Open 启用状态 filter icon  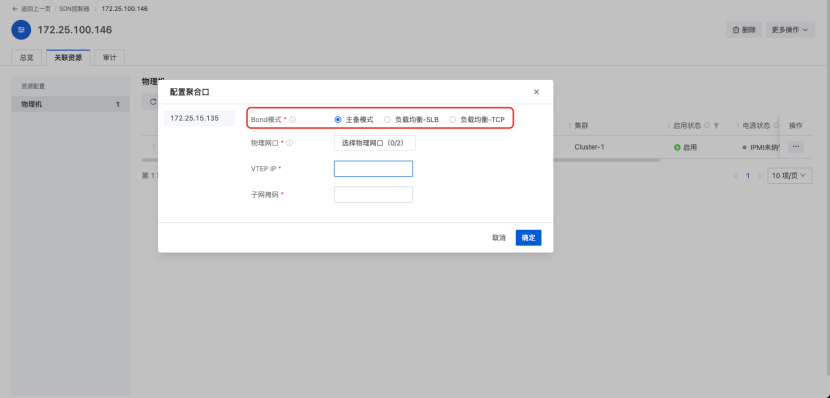click(716, 126)
